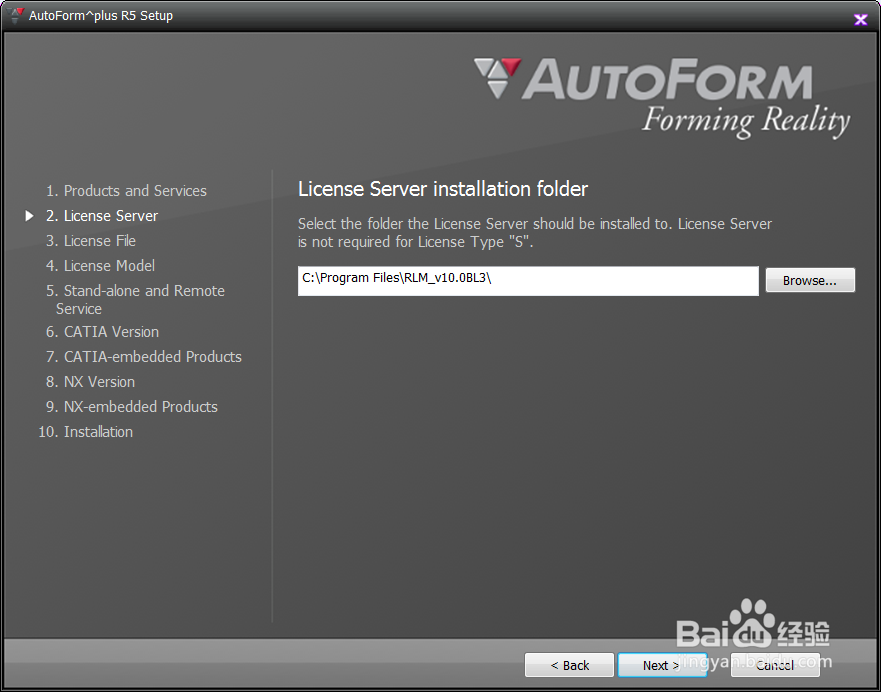Select step 1. Products and Services
The width and height of the screenshot is (881, 692).
coord(126,191)
